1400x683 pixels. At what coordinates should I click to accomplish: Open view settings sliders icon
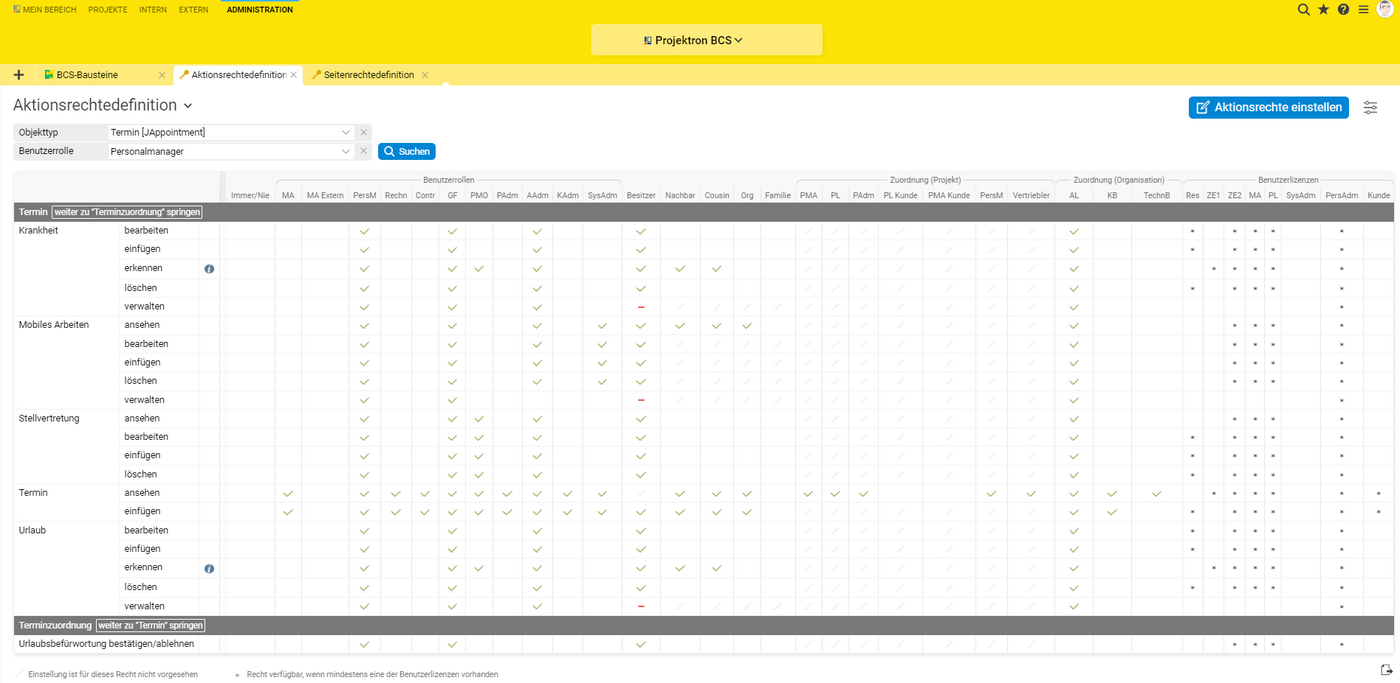pos(1371,107)
